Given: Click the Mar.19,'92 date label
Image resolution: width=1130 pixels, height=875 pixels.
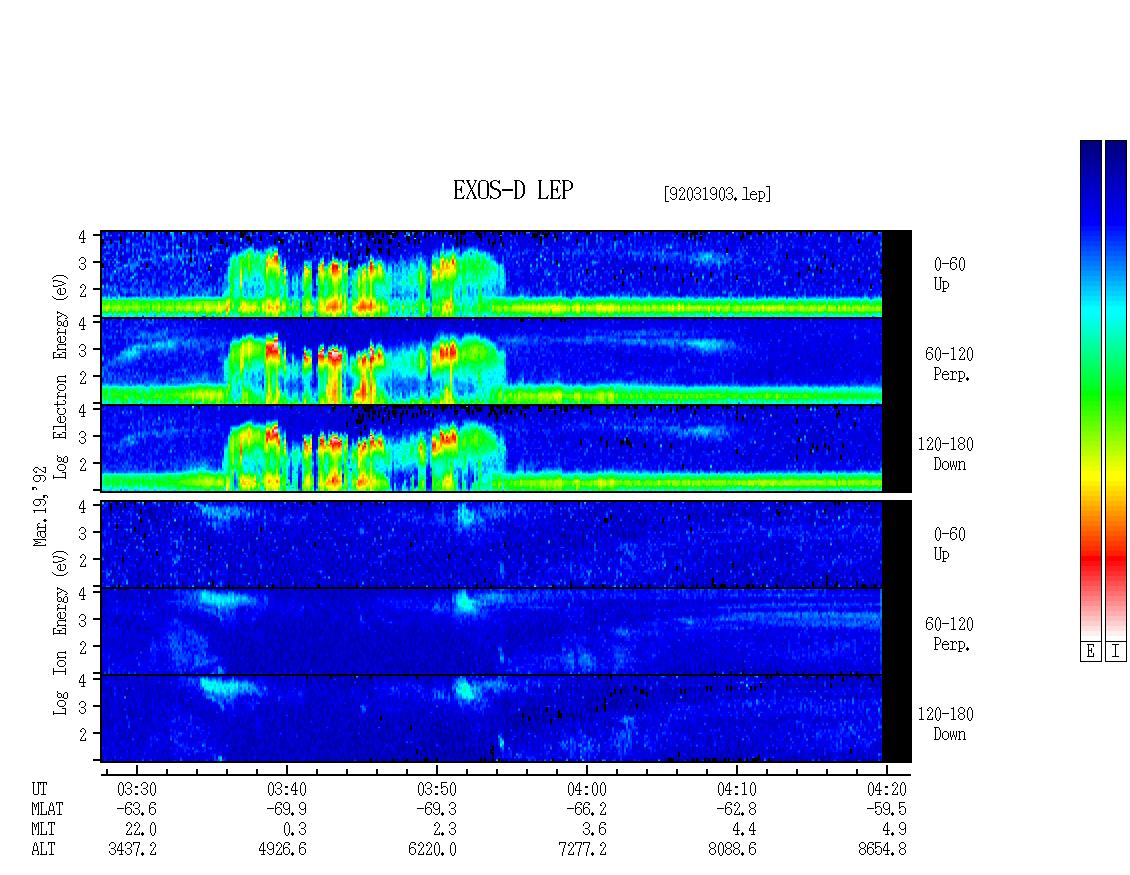Looking at the screenshot, I should [40, 506].
